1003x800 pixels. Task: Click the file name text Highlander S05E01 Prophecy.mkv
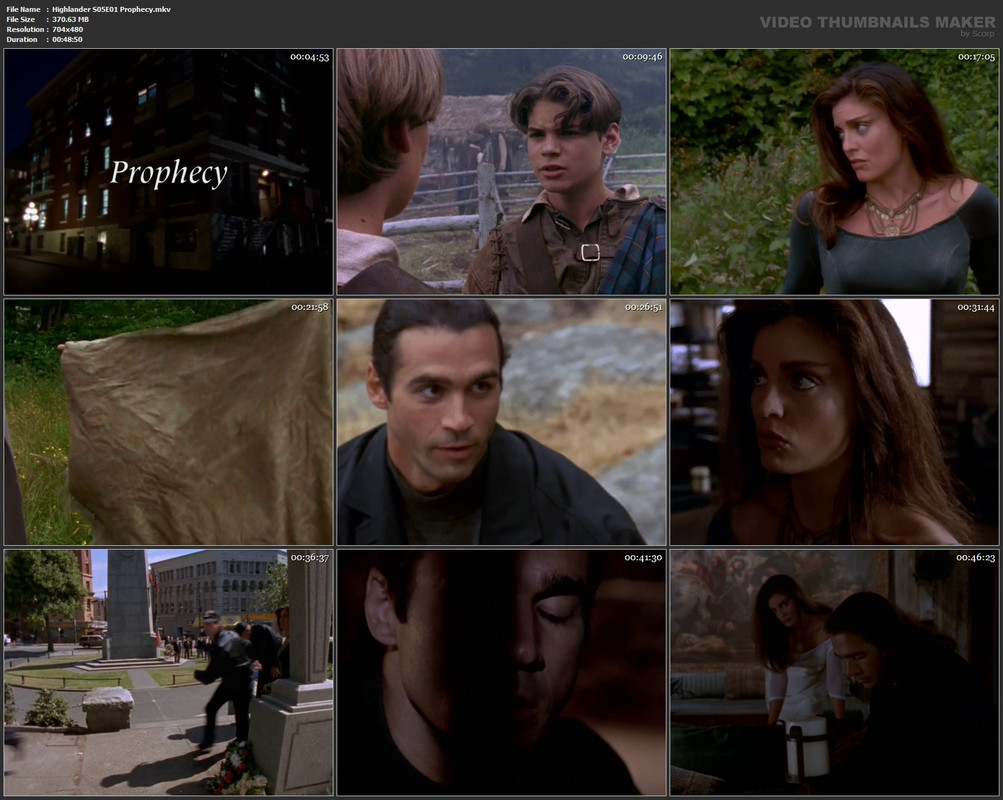tap(111, 10)
